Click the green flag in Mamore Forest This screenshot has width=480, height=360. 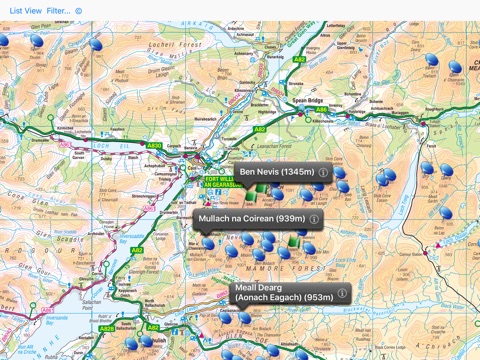pos(293,241)
